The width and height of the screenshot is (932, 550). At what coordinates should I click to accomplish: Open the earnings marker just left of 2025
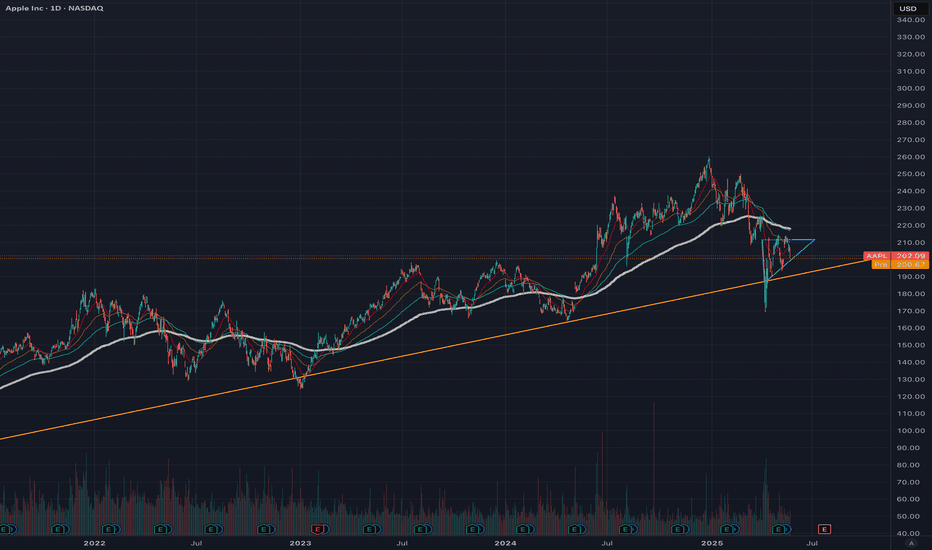point(679,529)
